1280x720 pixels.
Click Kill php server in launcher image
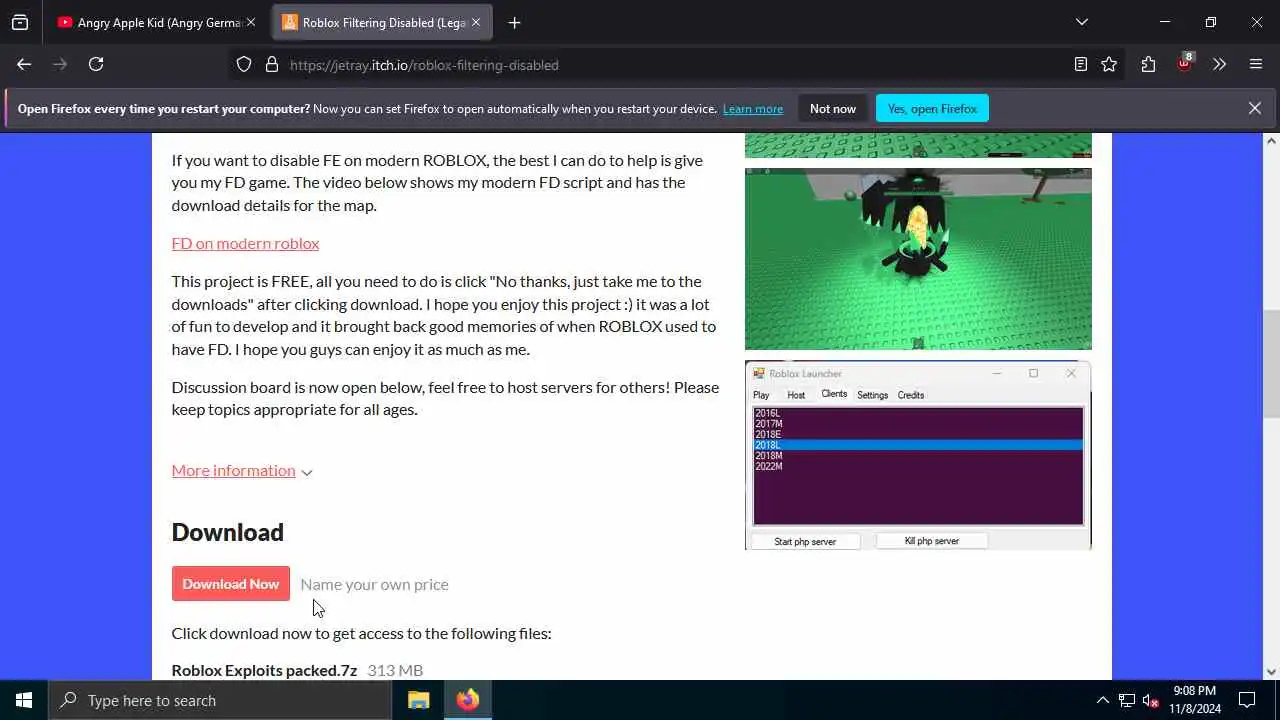pyautogui.click(x=932, y=541)
